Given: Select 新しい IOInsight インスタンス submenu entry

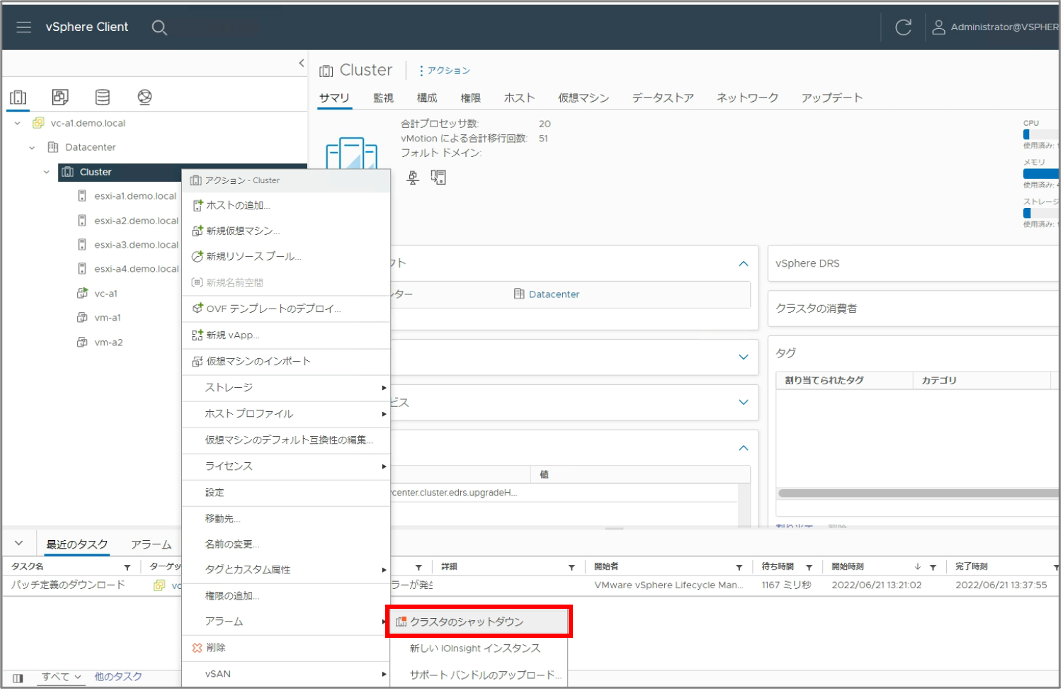Looking at the screenshot, I should [479, 648].
